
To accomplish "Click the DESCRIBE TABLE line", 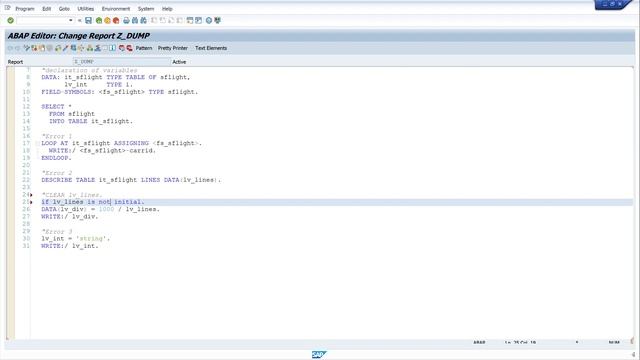I will (x=131, y=180).
